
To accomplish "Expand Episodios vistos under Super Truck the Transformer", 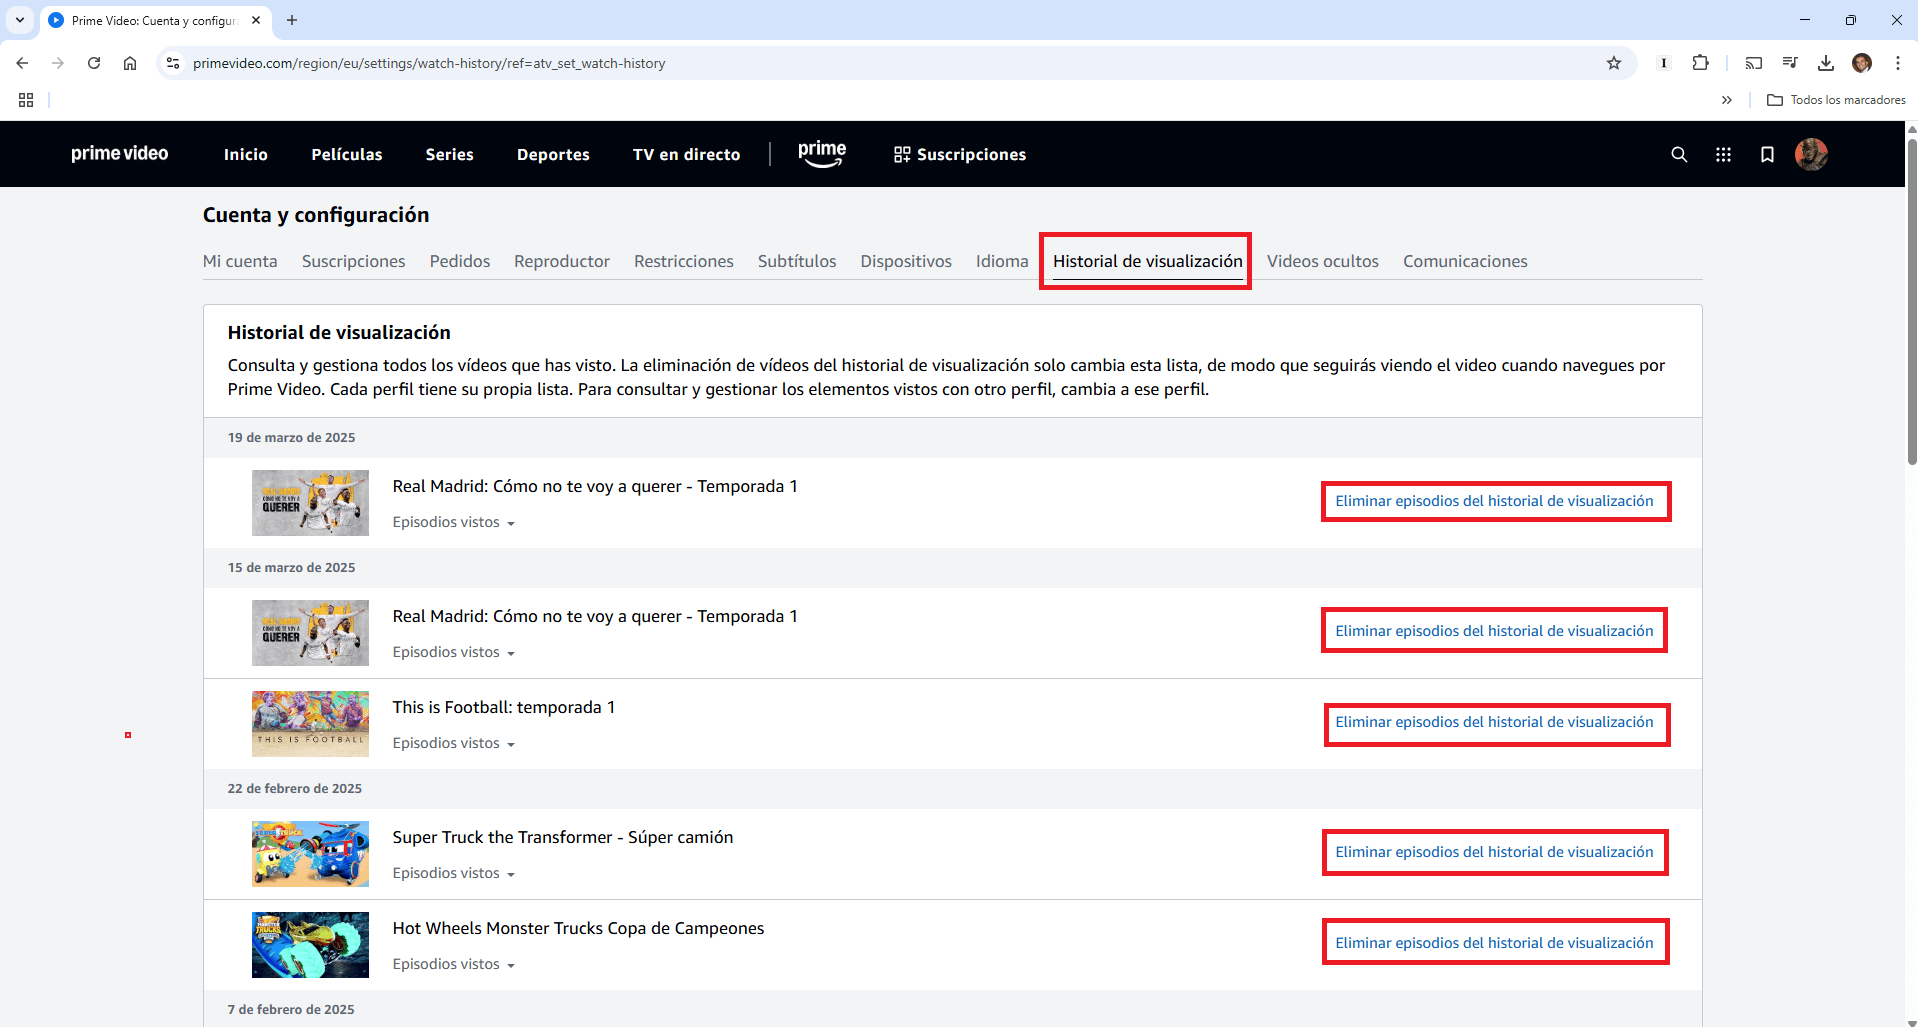I will [453, 873].
